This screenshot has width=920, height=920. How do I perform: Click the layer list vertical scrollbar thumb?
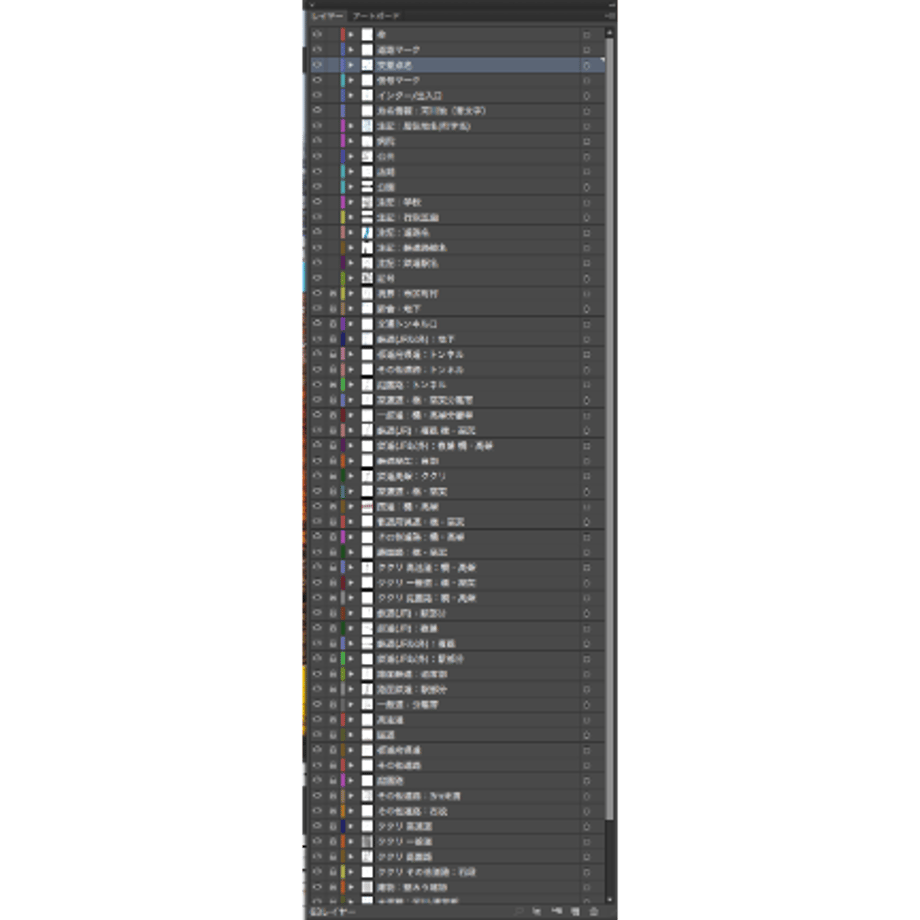(610, 429)
